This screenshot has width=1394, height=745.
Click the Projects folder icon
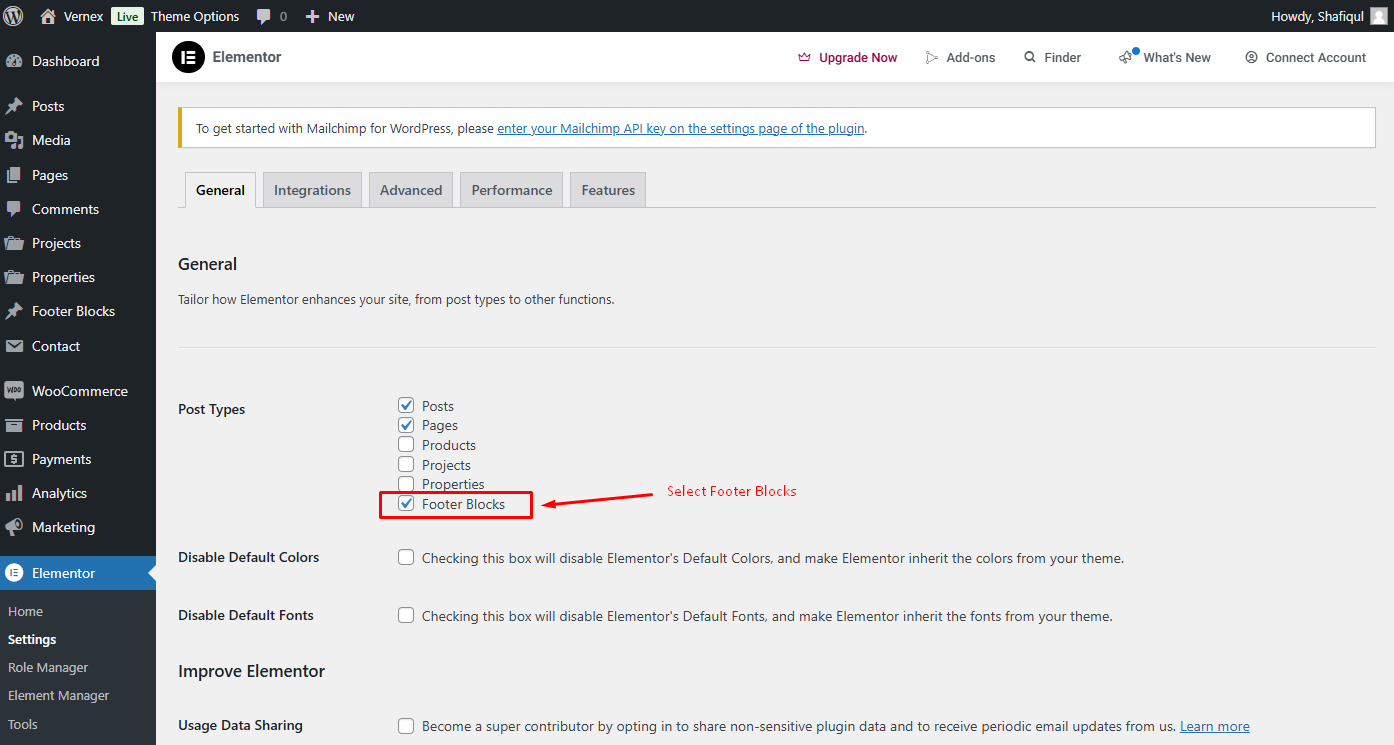[14, 243]
